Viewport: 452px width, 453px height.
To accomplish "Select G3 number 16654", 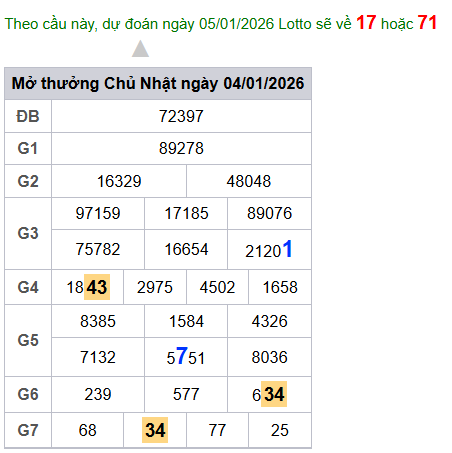I will [x=186, y=249].
